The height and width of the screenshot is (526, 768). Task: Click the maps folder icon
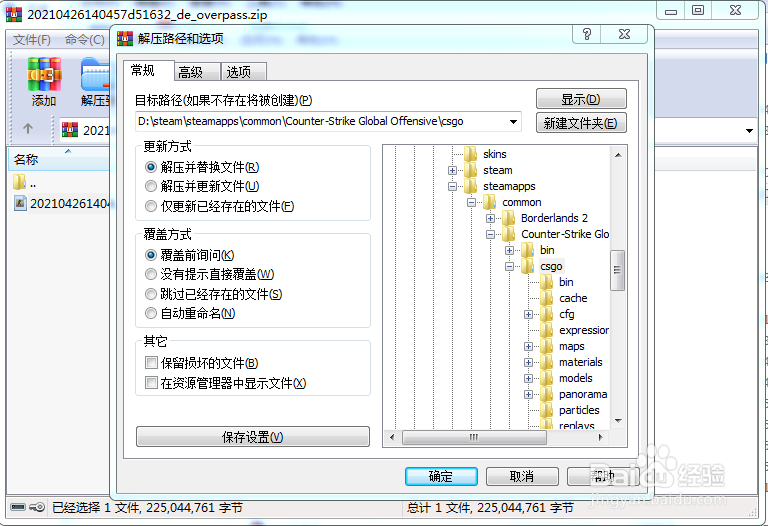tap(547, 346)
